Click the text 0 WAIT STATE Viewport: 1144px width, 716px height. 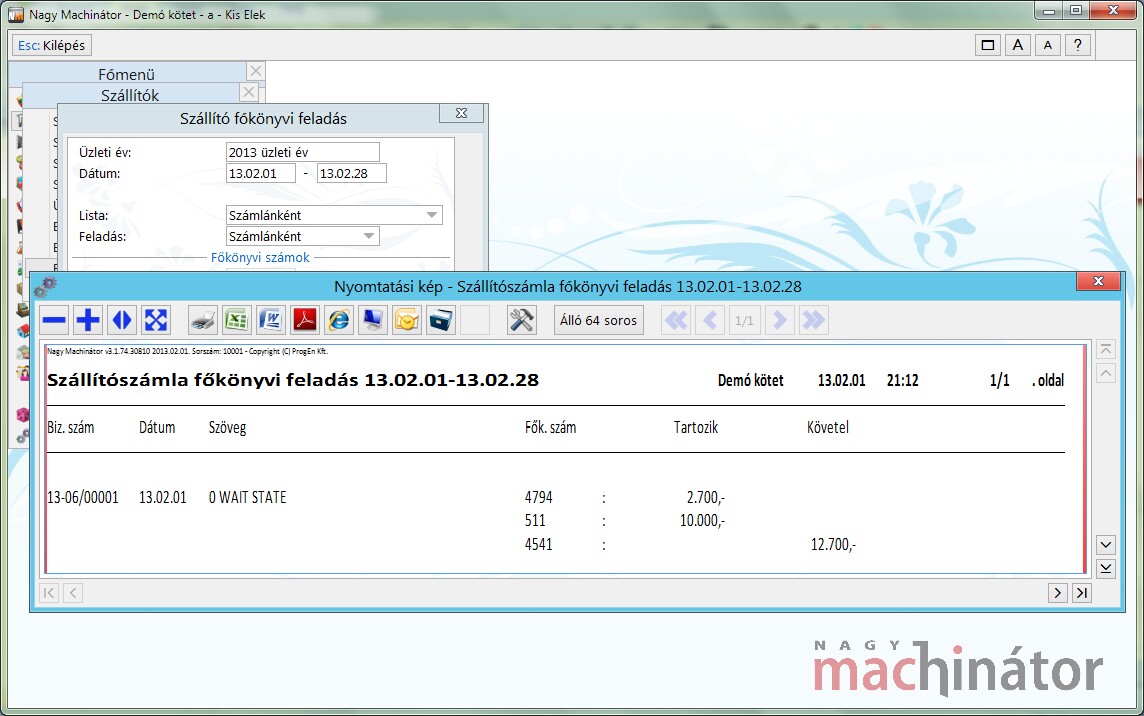point(247,498)
